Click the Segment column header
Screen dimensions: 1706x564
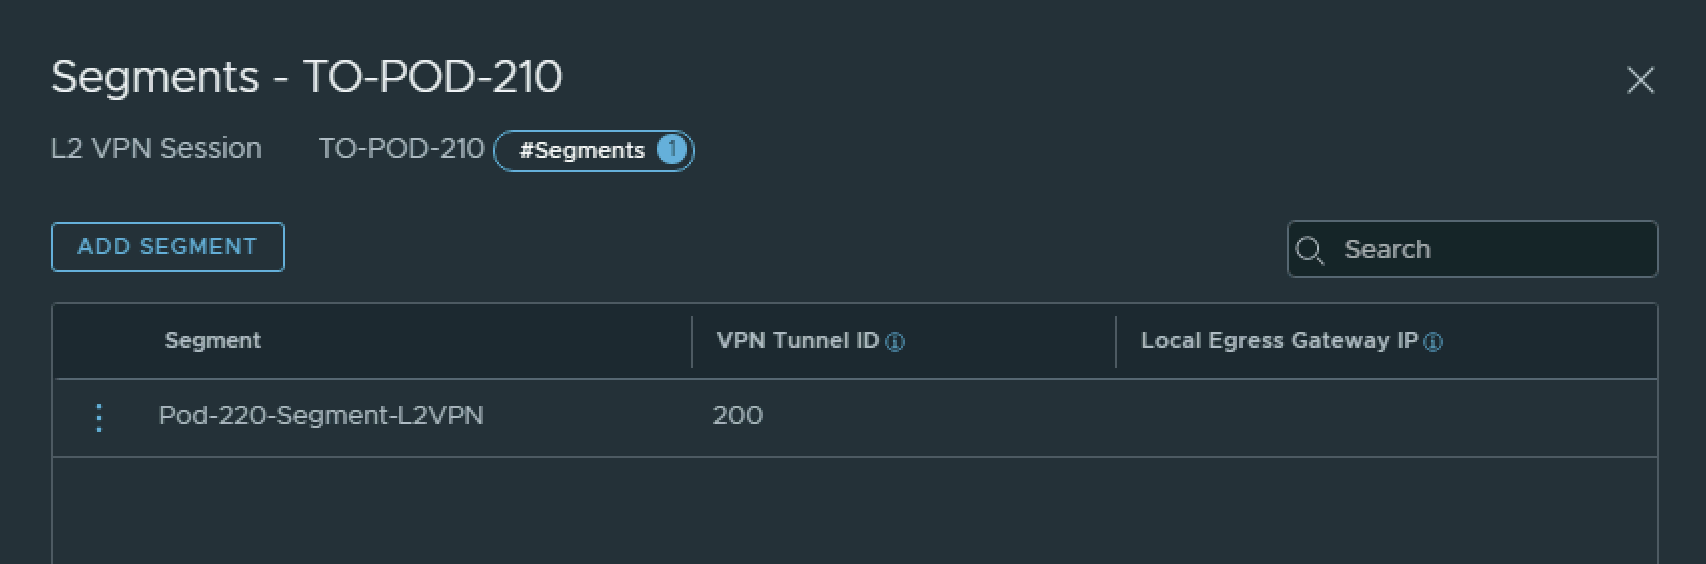pos(212,341)
